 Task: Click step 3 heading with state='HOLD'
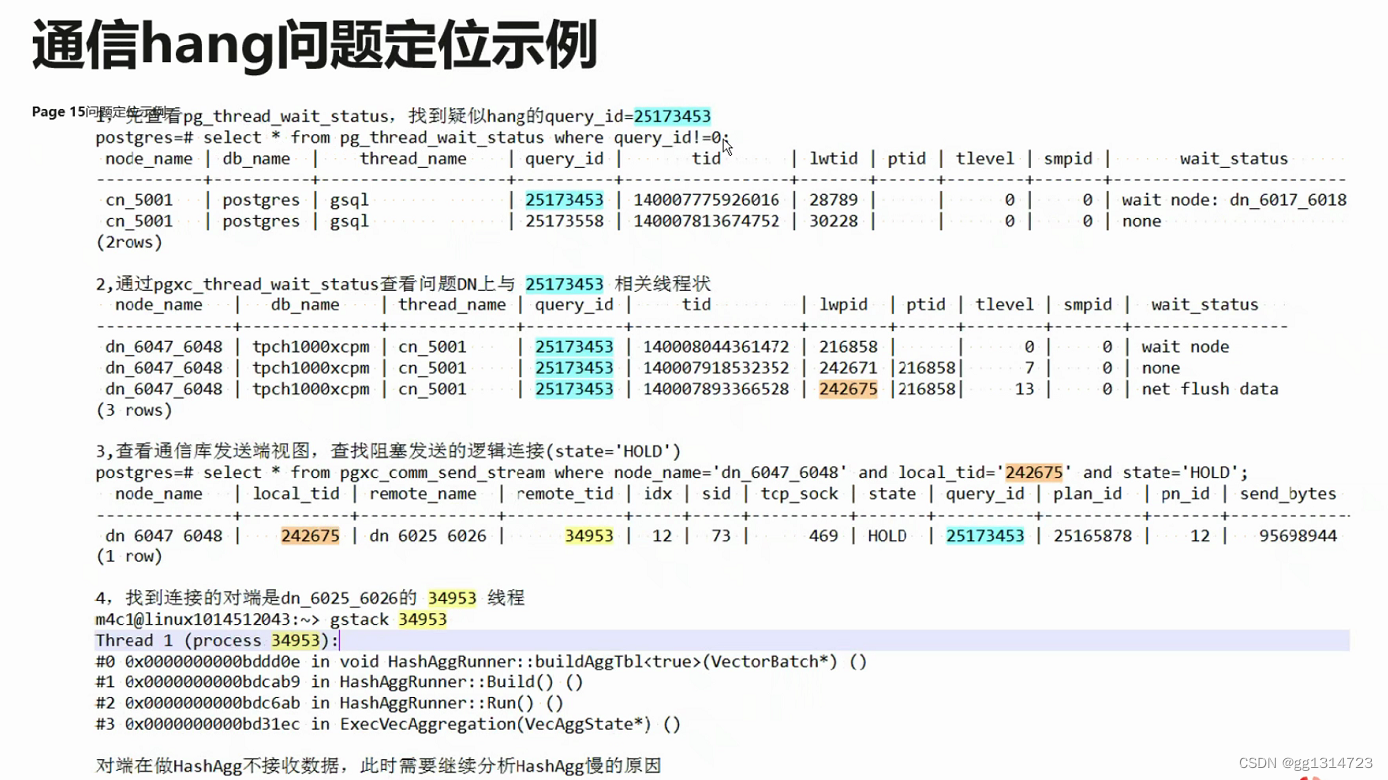pos(388,452)
